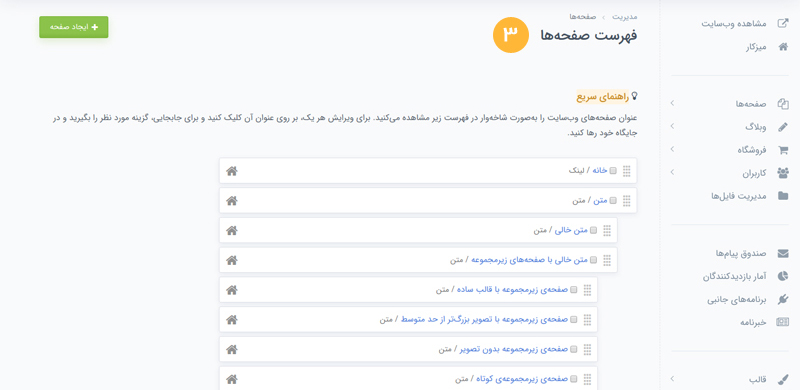
Task: Tick the checkbox for متن خالی / متن
Action: pyautogui.click(x=593, y=231)
